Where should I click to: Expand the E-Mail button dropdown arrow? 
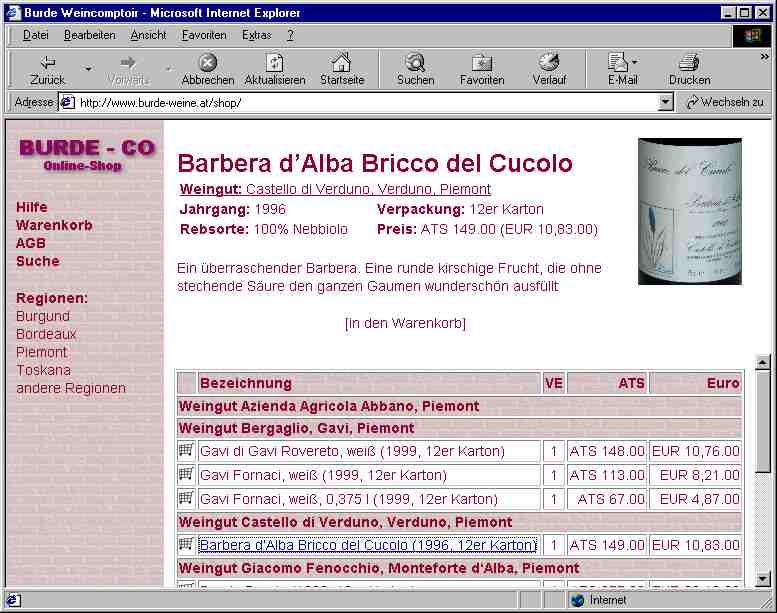coord(635,63)
